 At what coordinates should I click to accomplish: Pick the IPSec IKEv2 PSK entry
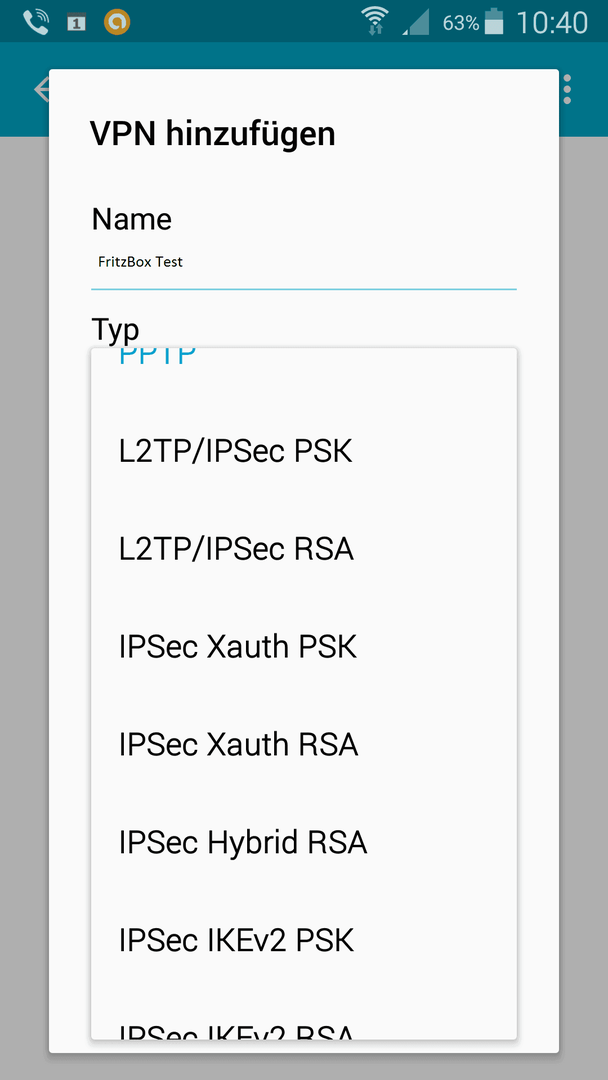[x=304, y=940]
